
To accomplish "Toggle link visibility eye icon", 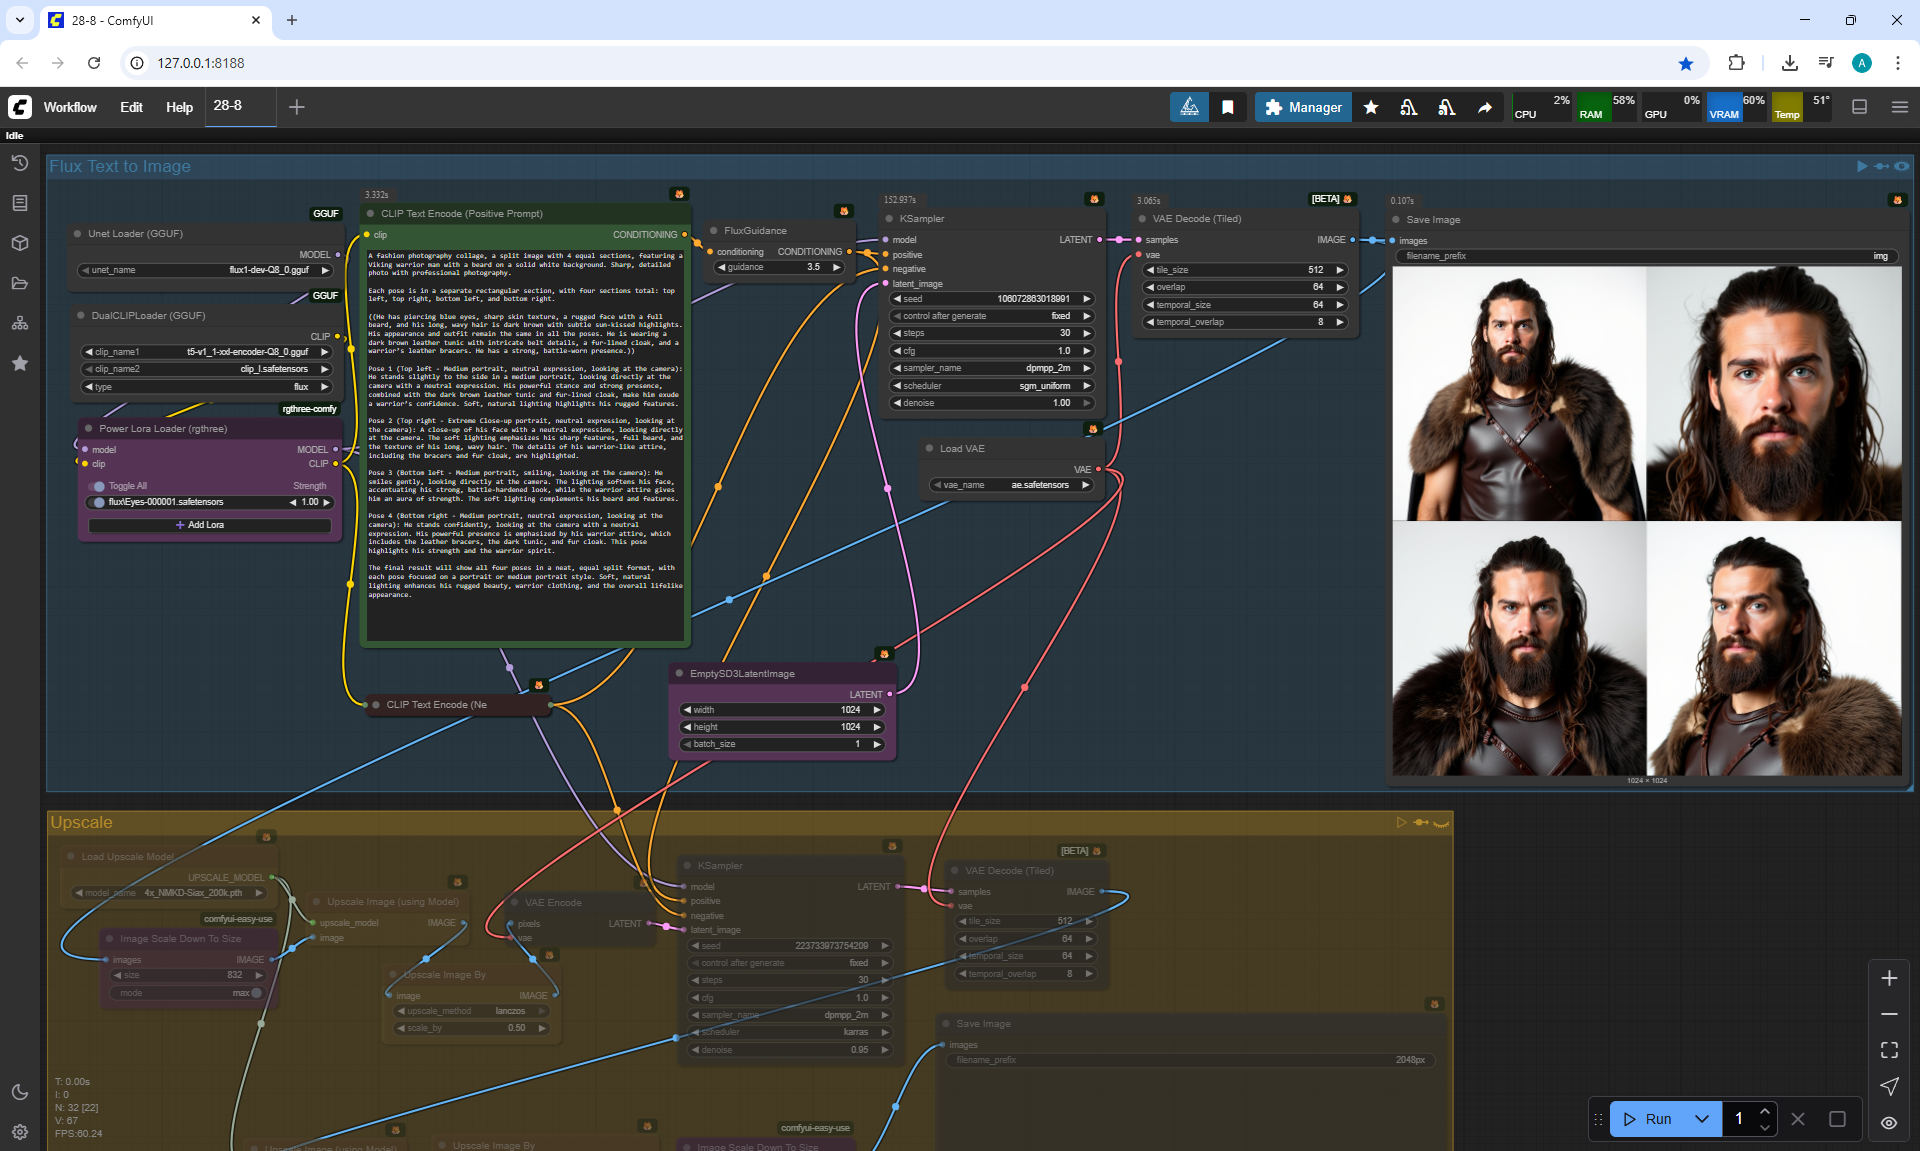I will pyautogui.click(x=1889, y=1122).
